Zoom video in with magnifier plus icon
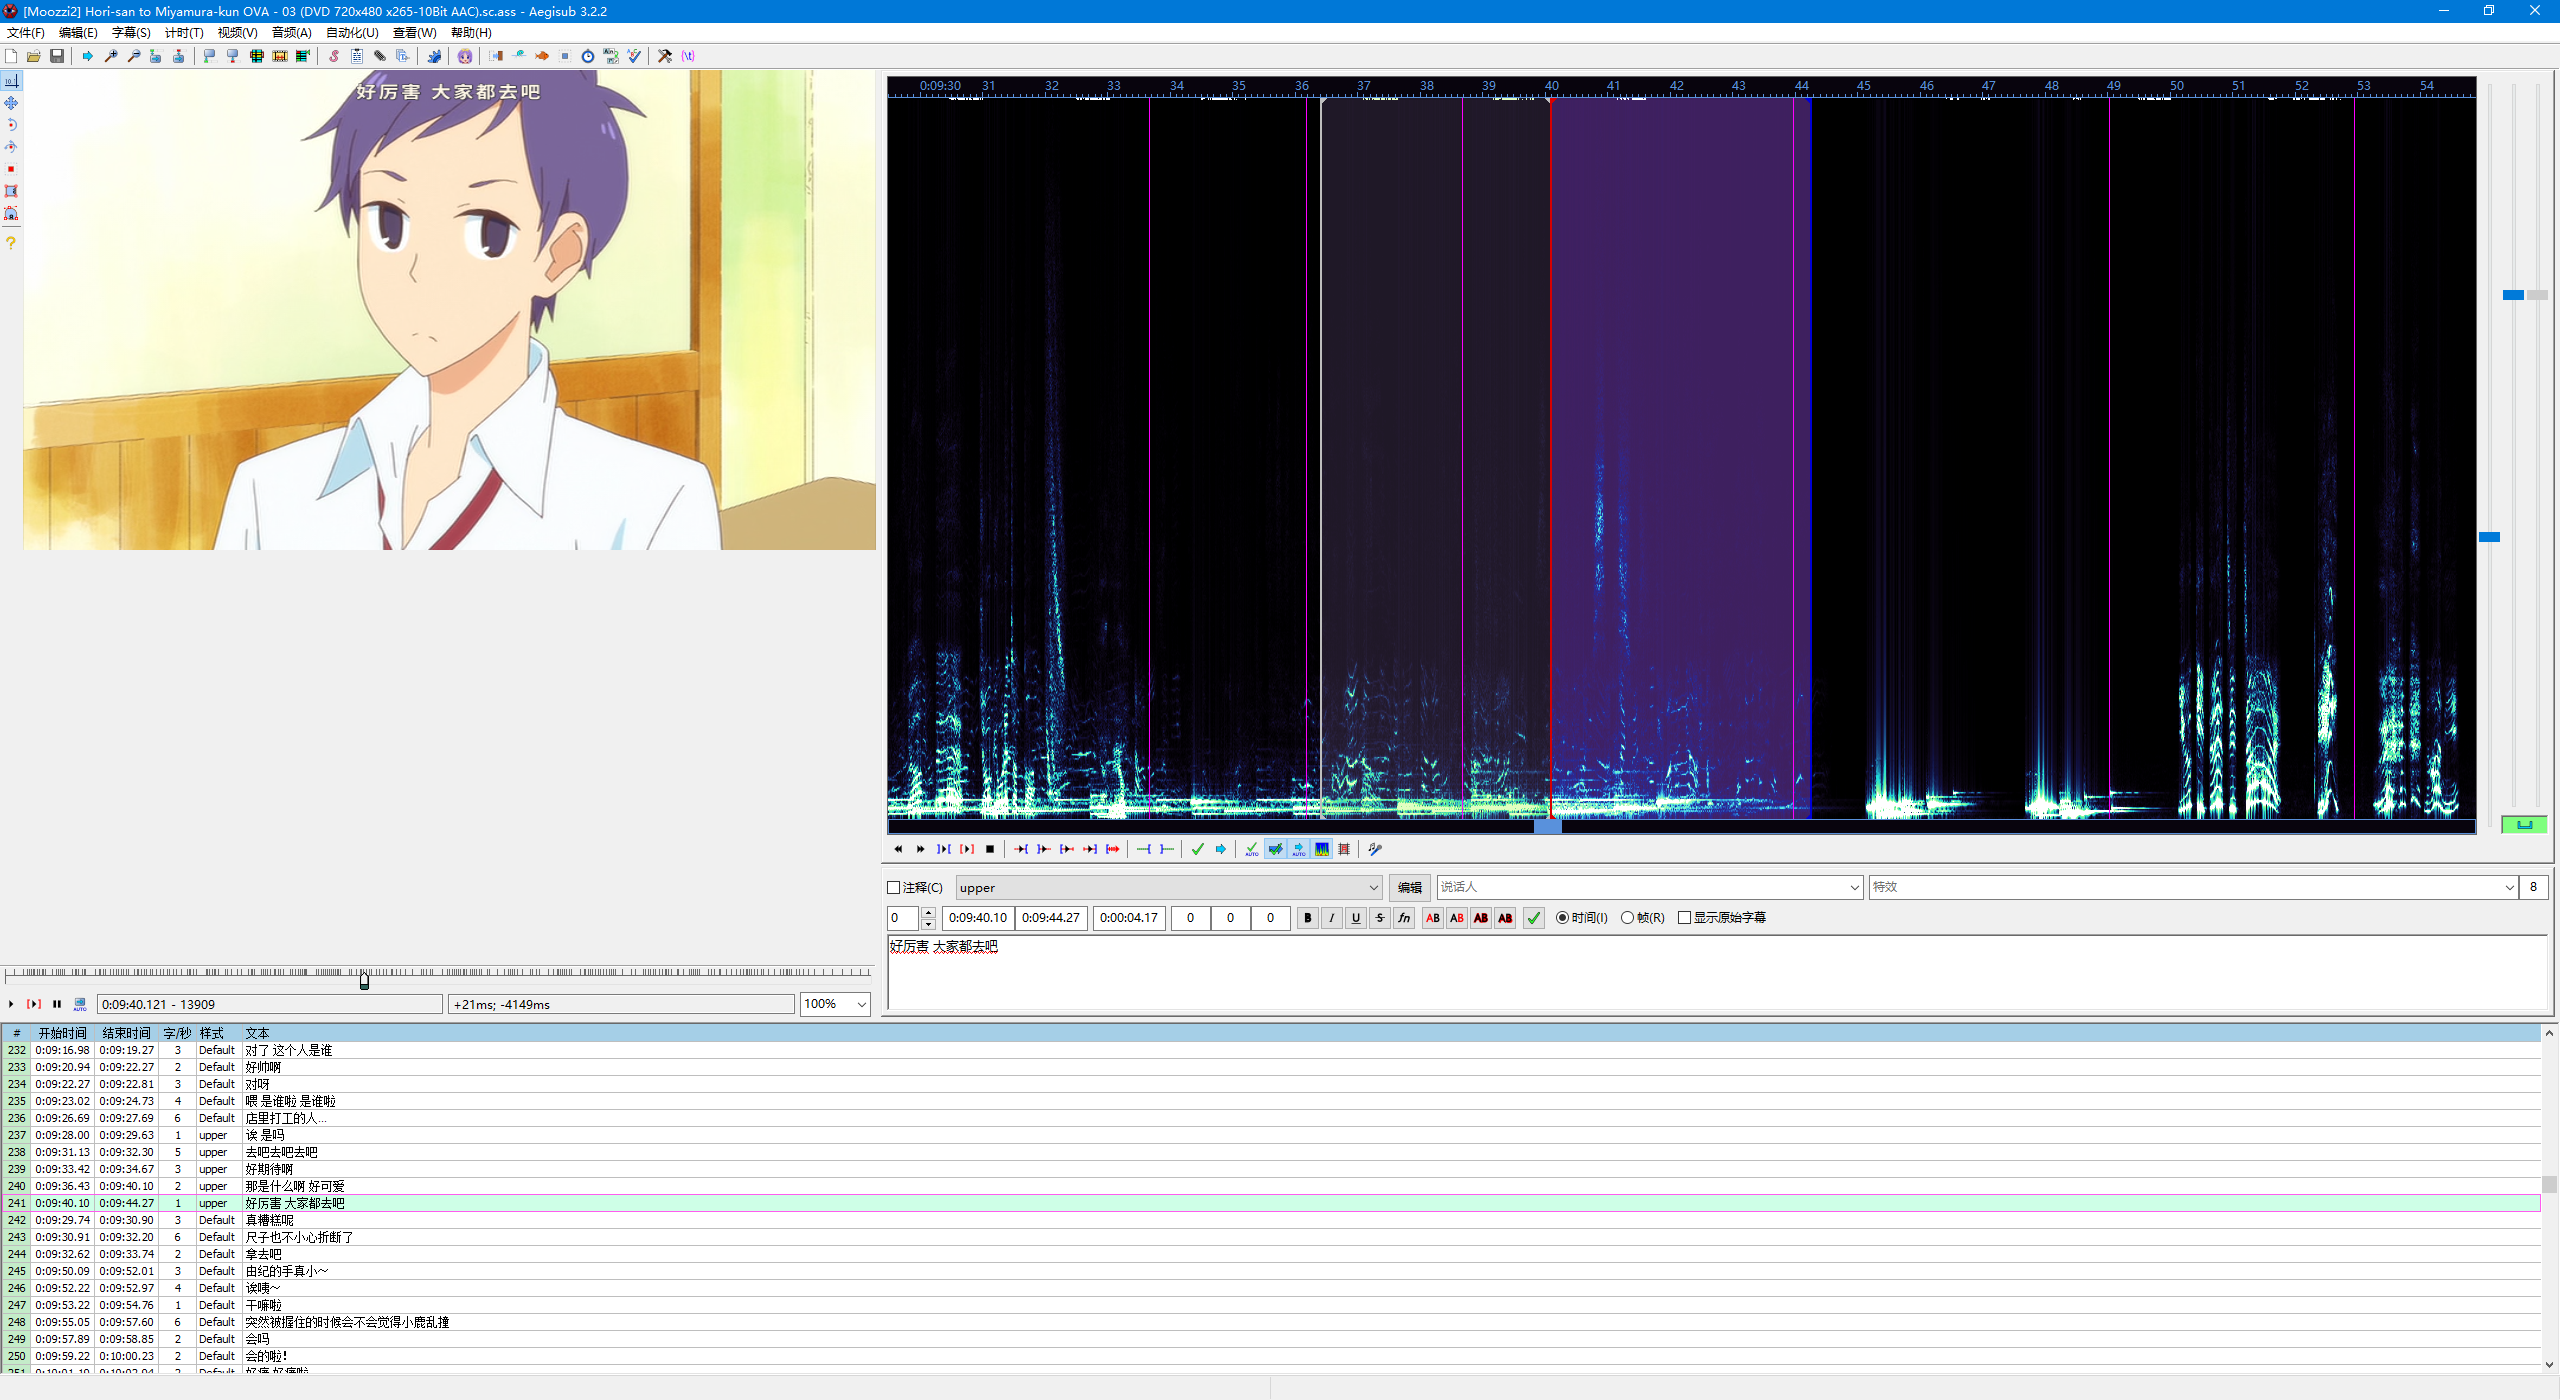Image resolution: width=2560 pixels, height=1400 pixels. click(111, 56)
